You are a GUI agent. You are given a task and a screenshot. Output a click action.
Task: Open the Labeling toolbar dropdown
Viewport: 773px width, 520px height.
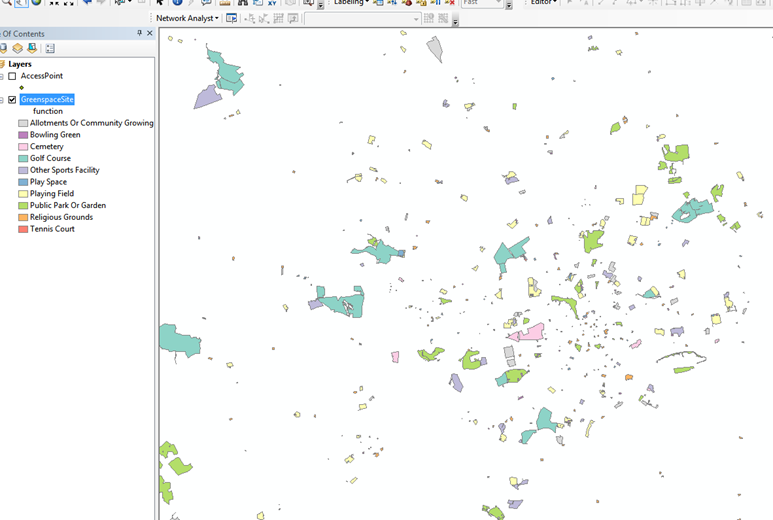pos(351,2)
